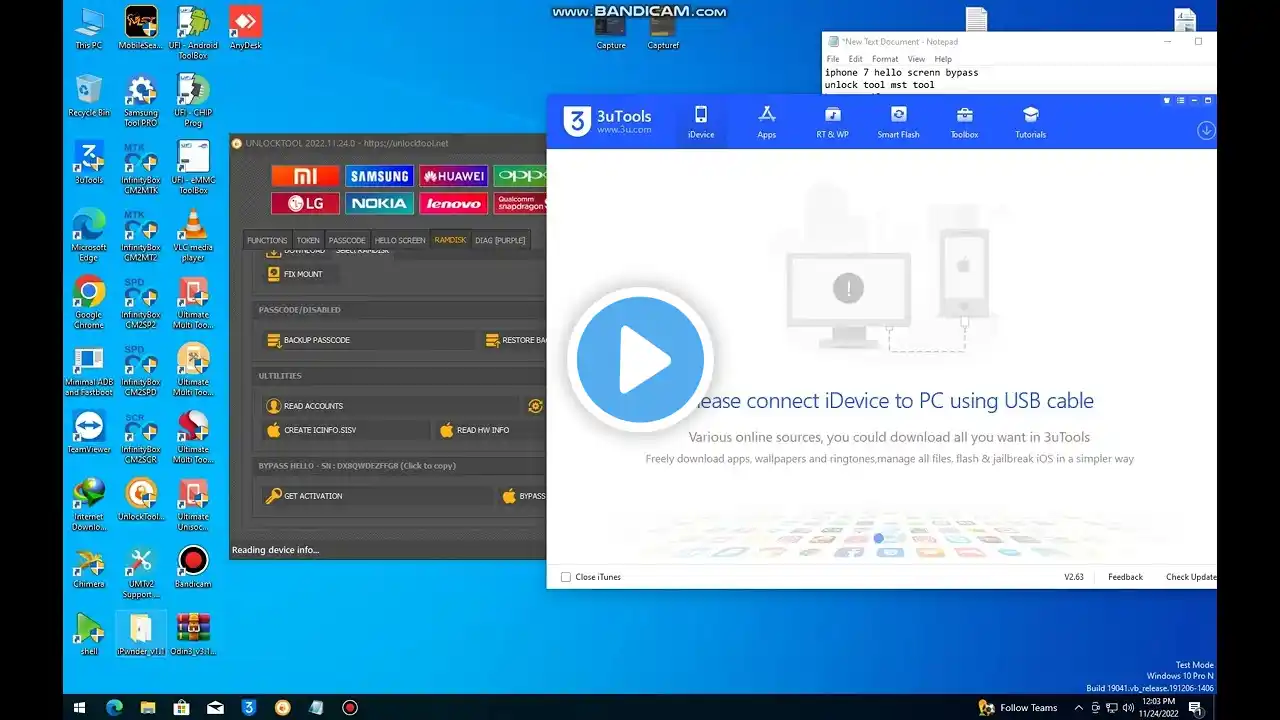Open File Explorer from the taskbar
The height and width of the screenshot is (720, 1280).
147,707
